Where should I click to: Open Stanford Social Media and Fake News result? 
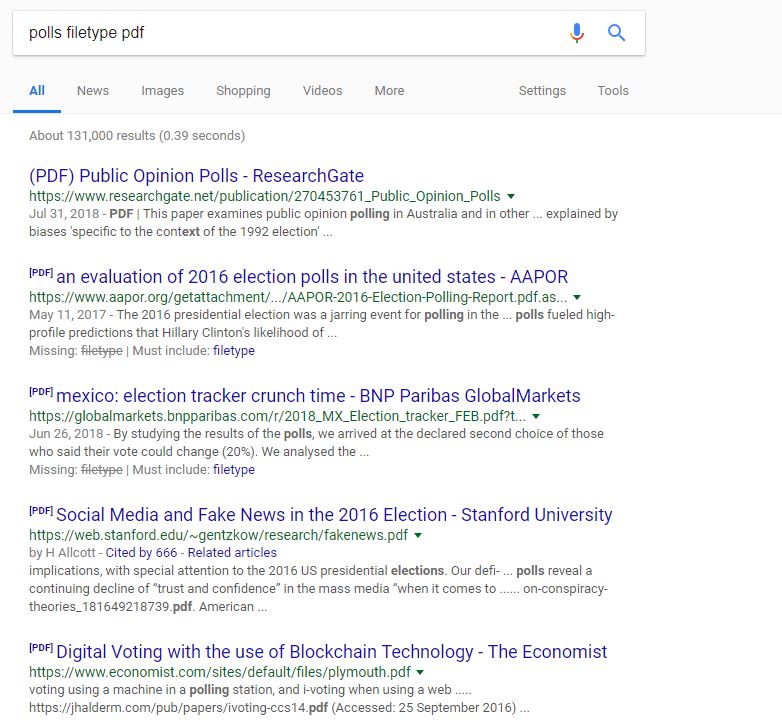pos(333,515)
